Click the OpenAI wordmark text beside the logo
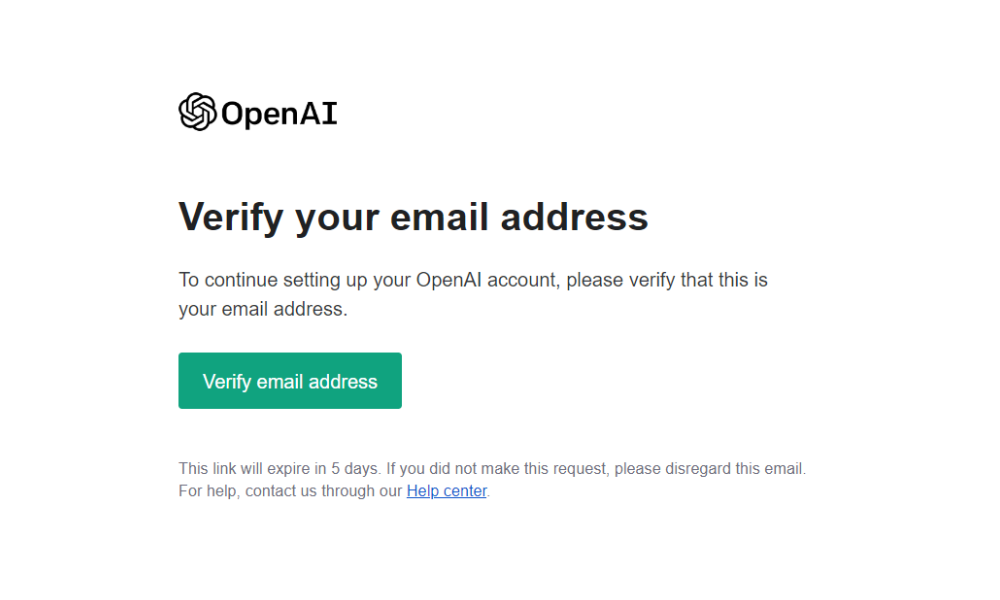The width and height of the screenshot is (1000, 600). (x=279, y=114)
